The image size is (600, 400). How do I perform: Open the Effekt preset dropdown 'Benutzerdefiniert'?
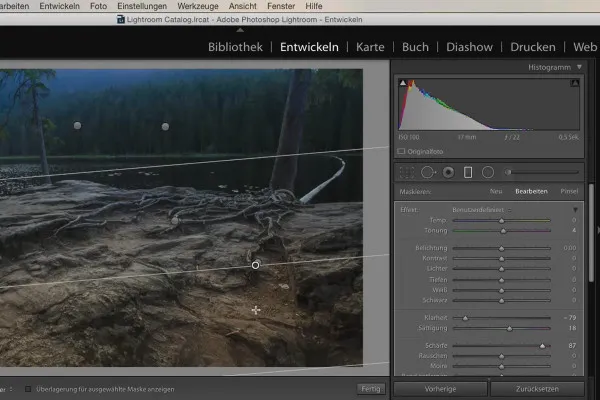481,210
